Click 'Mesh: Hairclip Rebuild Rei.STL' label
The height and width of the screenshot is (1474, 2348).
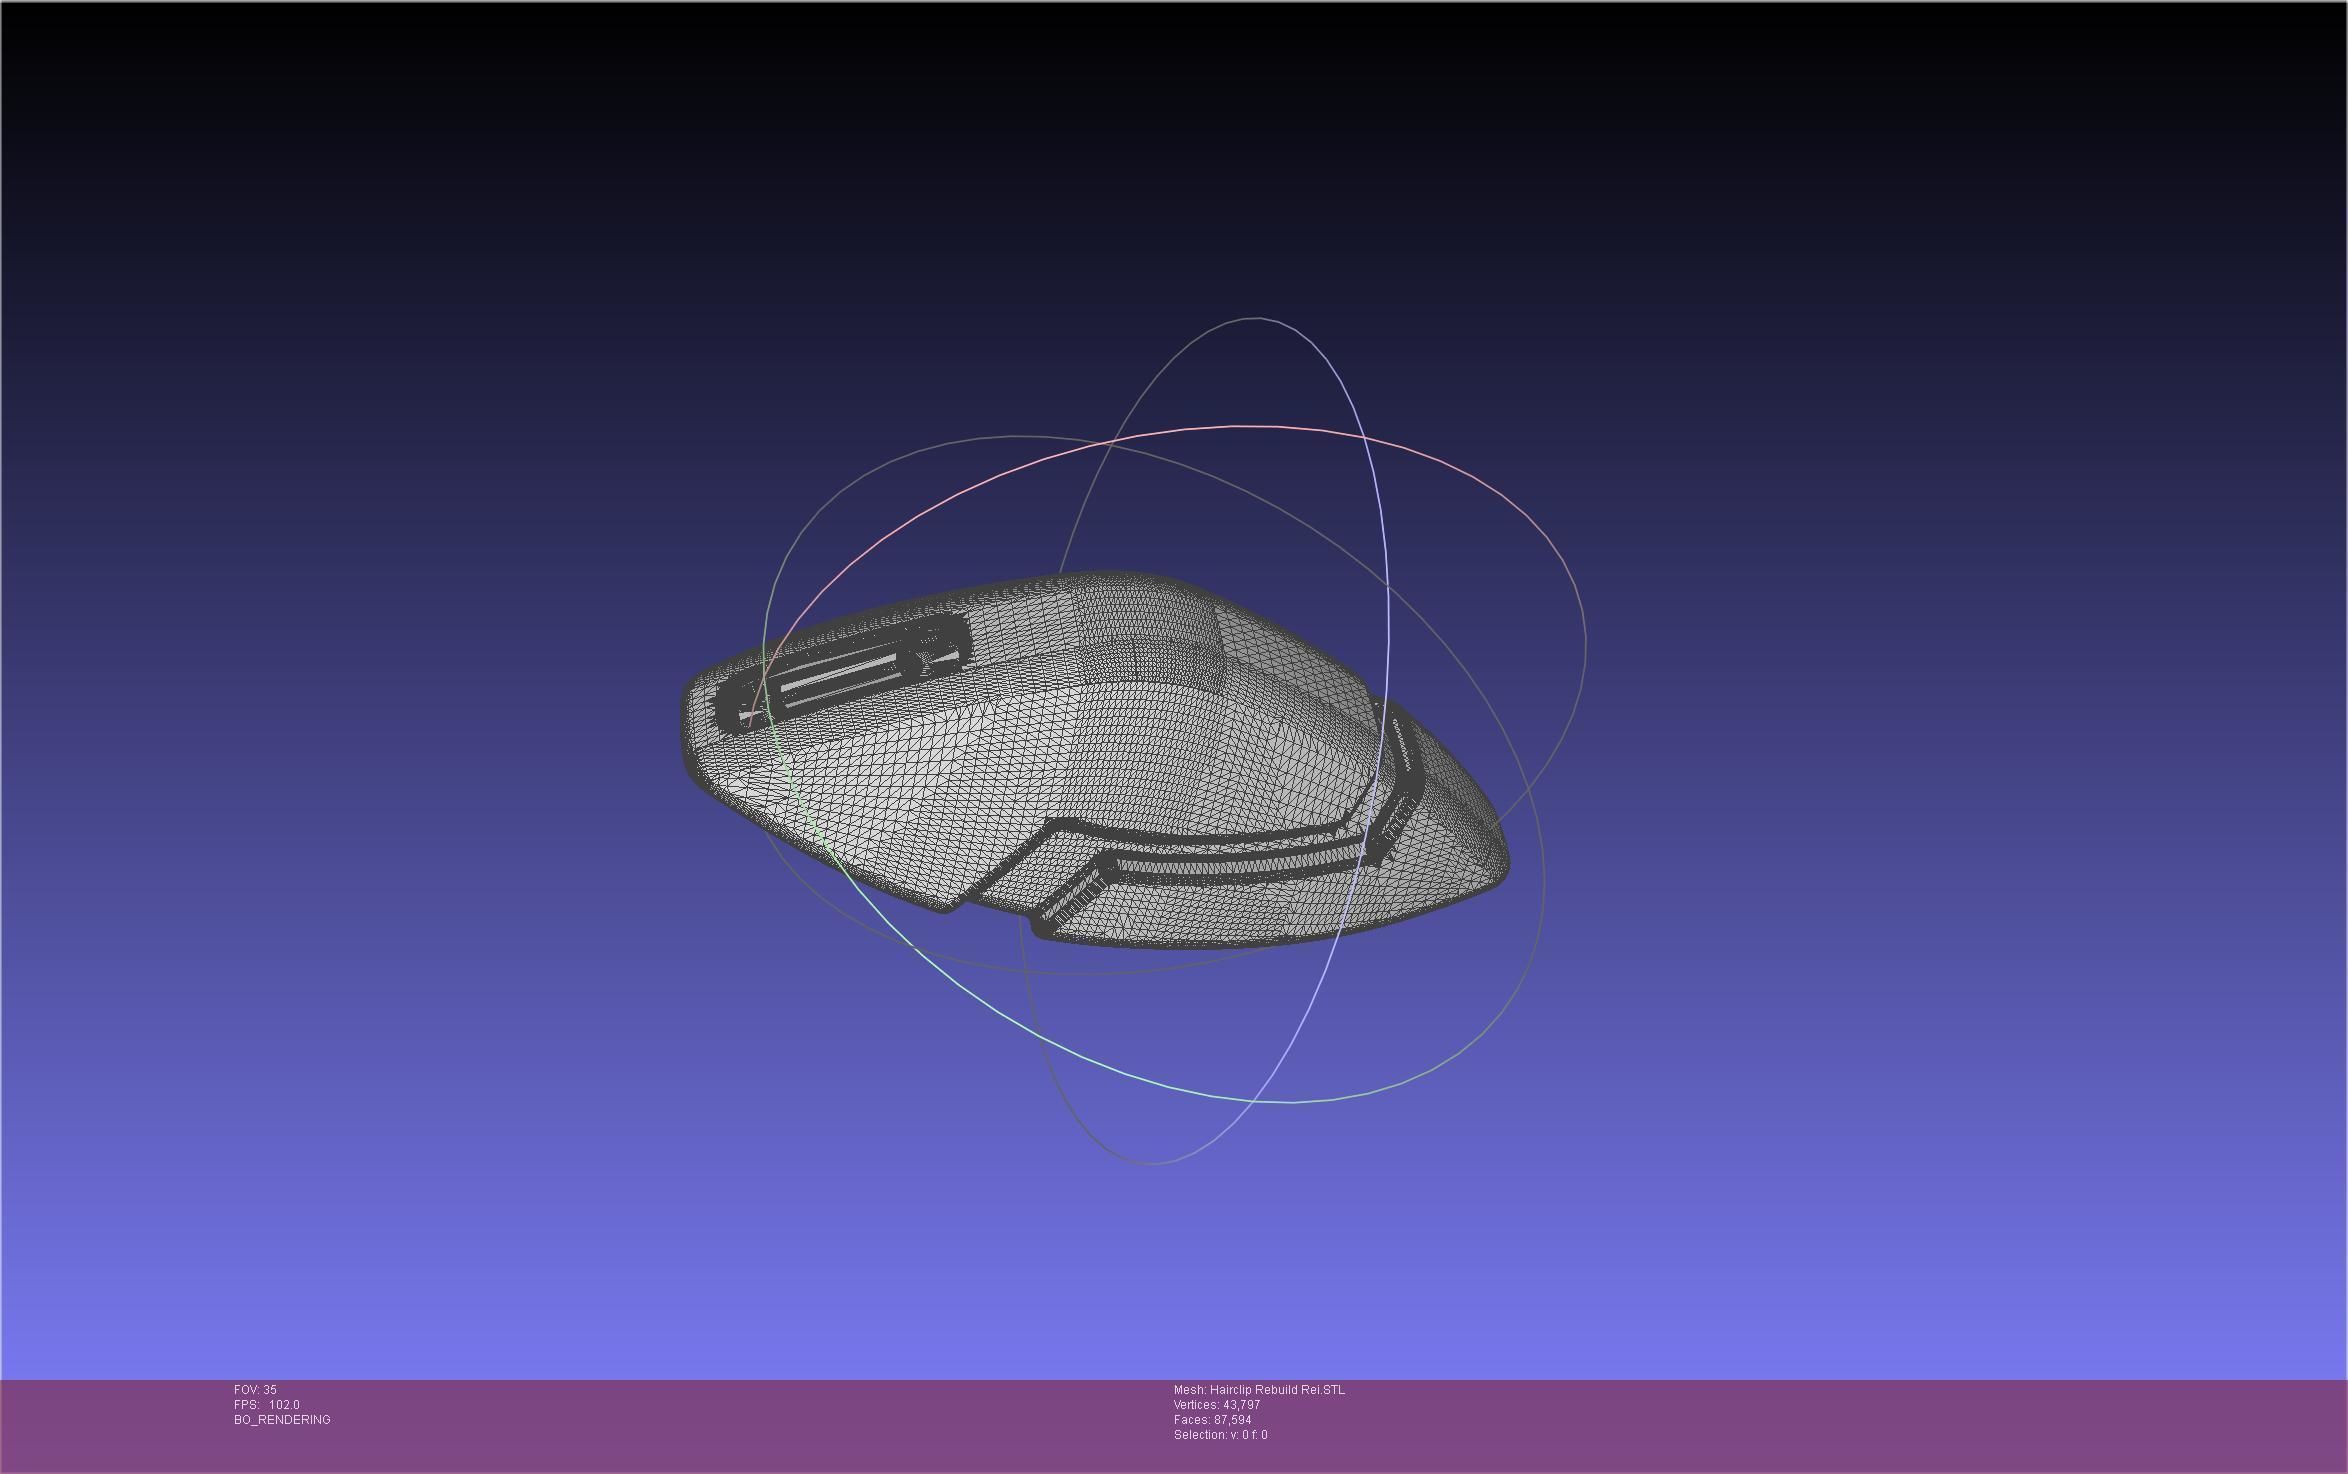click(1259, 1390)
